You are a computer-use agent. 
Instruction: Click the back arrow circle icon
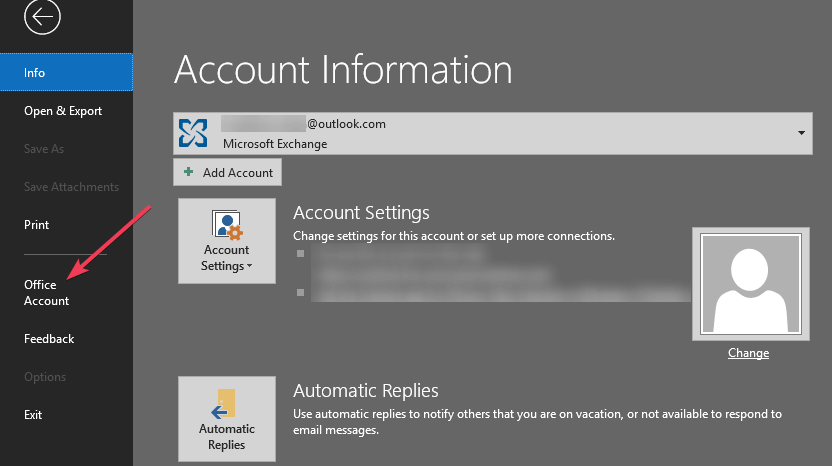42,16
